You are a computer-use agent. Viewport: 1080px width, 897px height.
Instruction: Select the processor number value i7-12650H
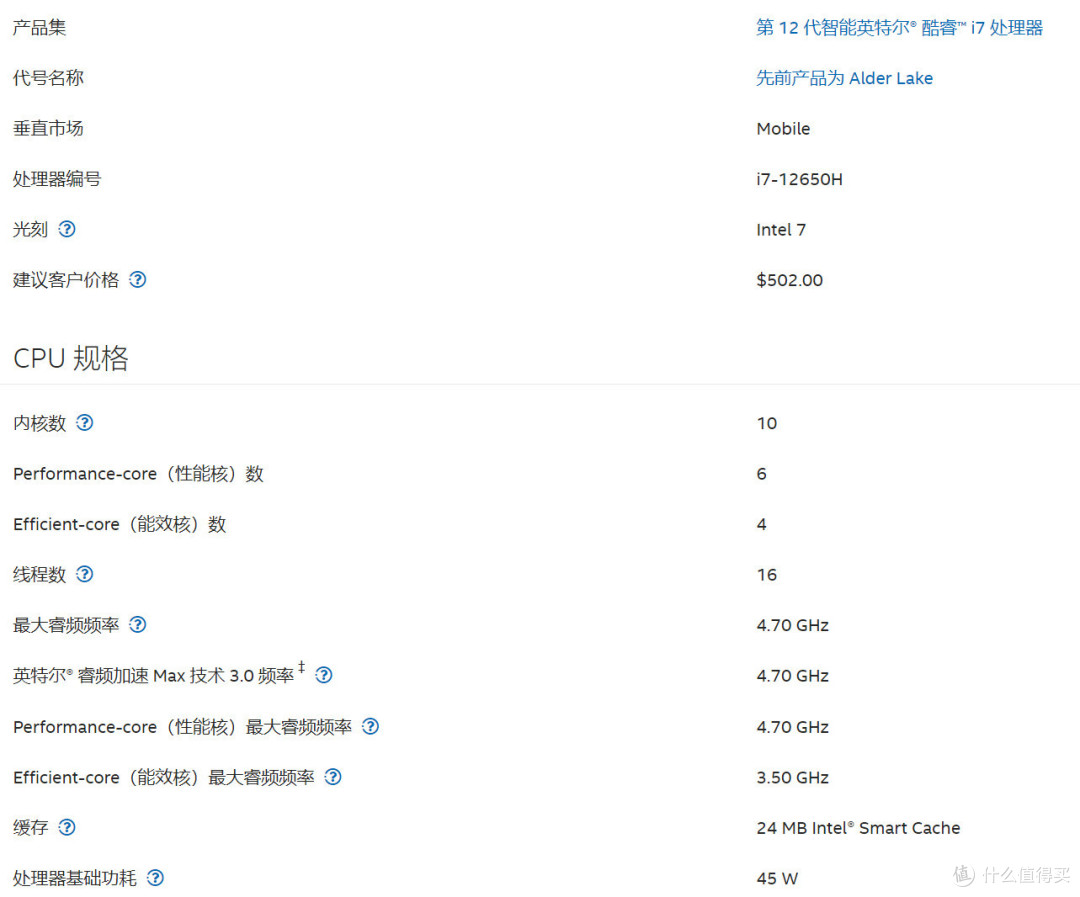coord(799,179)
